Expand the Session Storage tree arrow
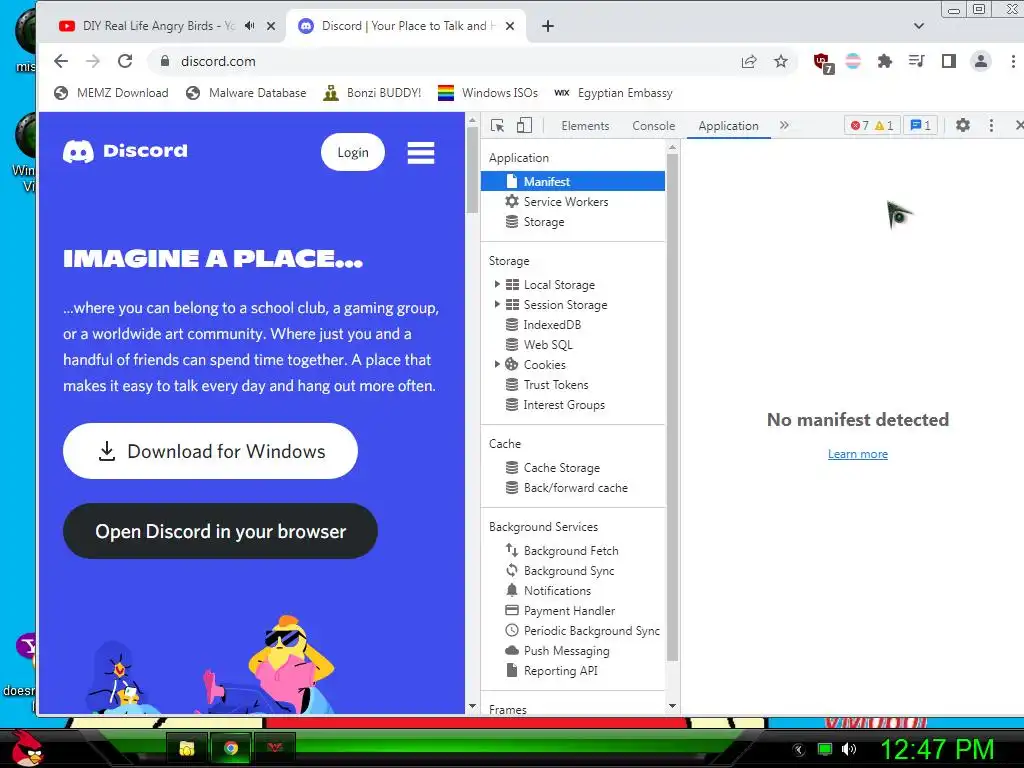 (x=497, y=305)
